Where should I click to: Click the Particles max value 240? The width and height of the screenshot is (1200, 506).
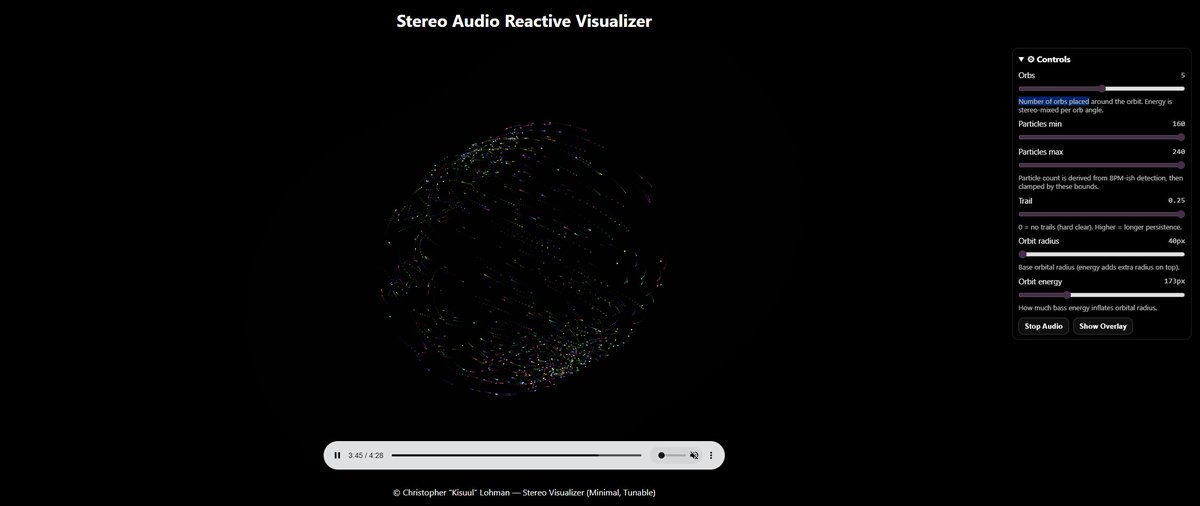(1178, 152)
